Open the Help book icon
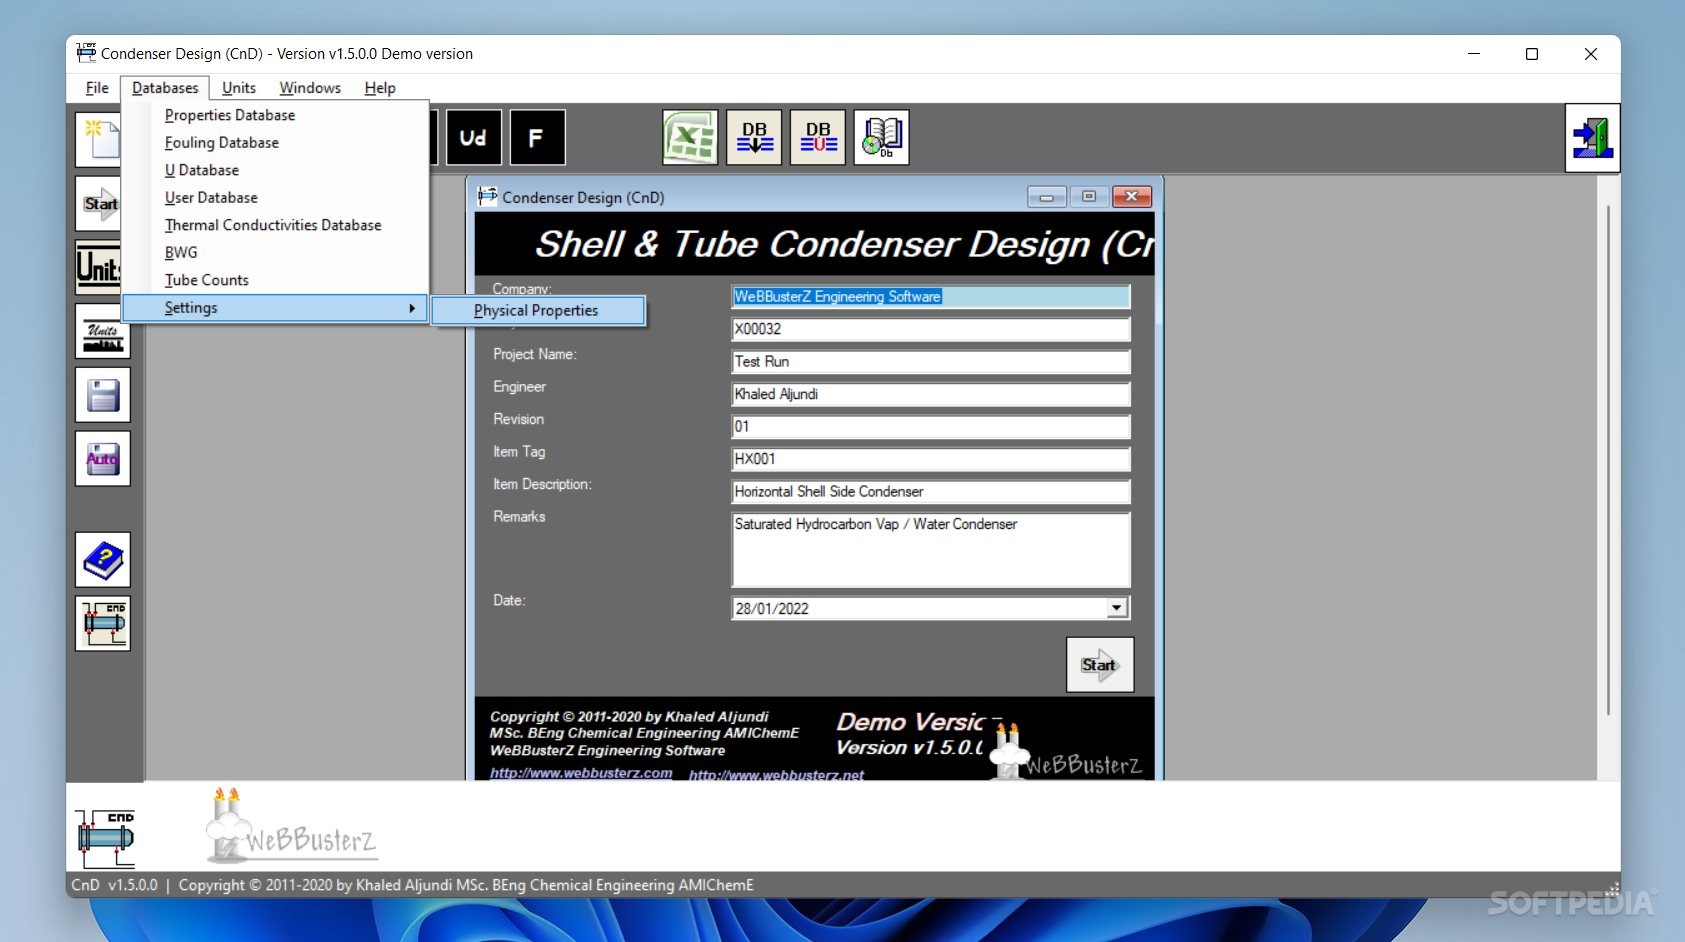The image size is (1685, 942). pos(103,560)
